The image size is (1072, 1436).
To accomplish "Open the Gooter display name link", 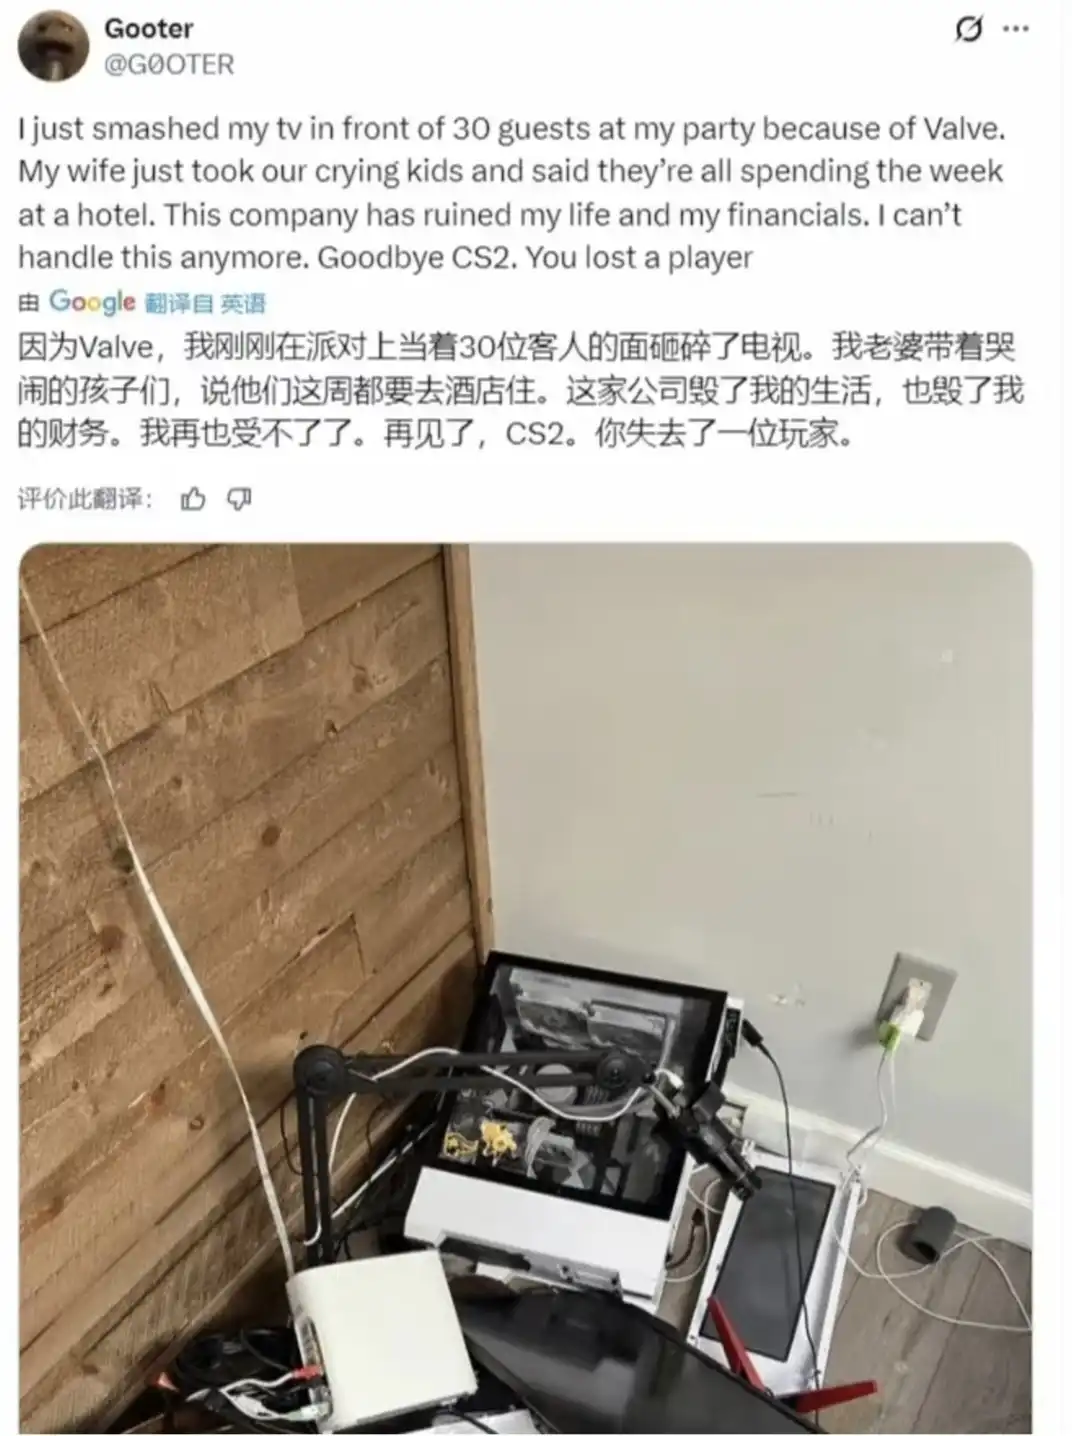I will [149, 28].
